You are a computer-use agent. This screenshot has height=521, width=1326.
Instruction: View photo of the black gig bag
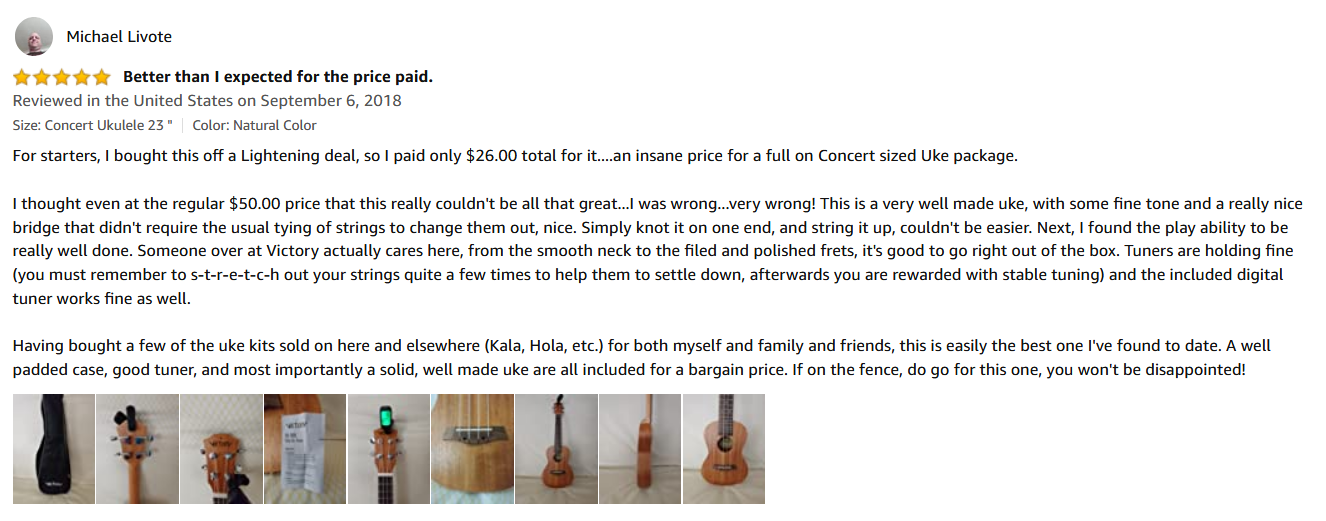pos(54,449)
